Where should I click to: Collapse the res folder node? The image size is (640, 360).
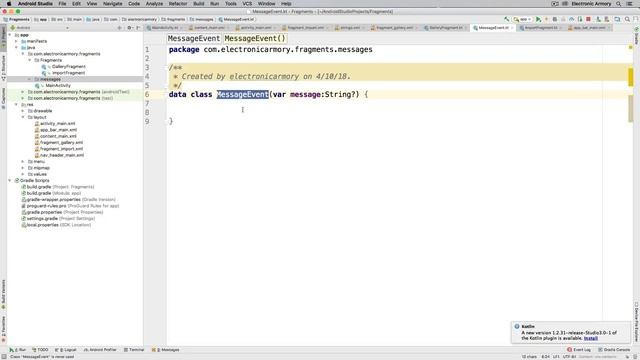pos(17,104)
